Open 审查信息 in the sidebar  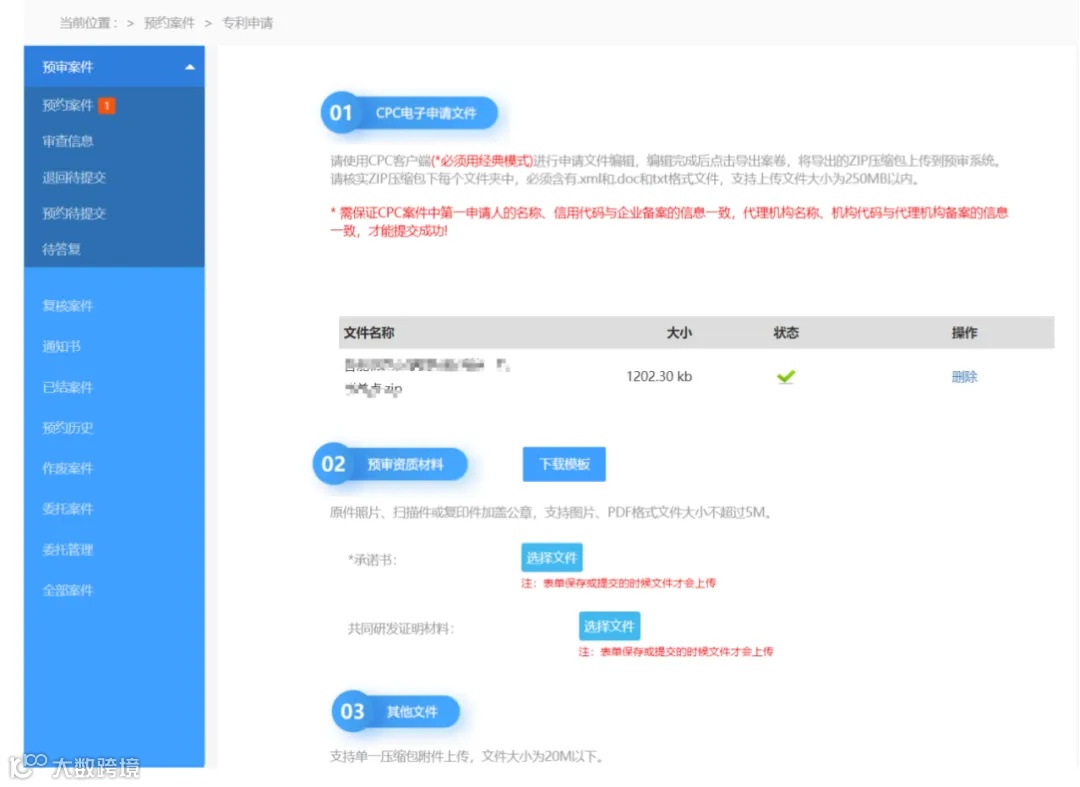[x=68, y=141]
